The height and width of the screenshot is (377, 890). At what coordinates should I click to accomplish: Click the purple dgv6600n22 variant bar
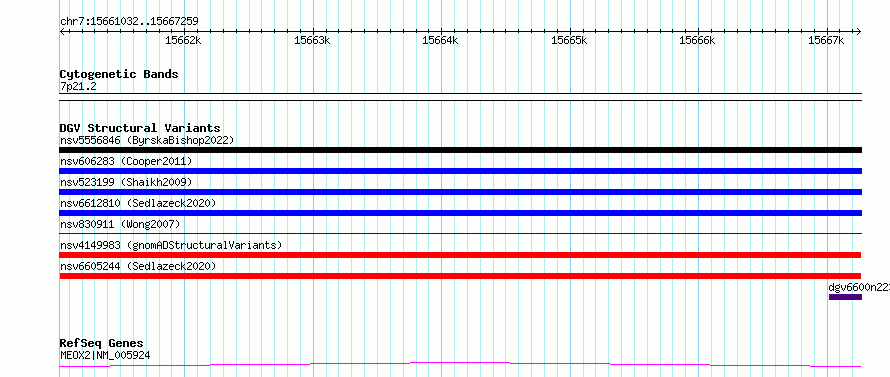pyautogui.click(x=845, y=297)
